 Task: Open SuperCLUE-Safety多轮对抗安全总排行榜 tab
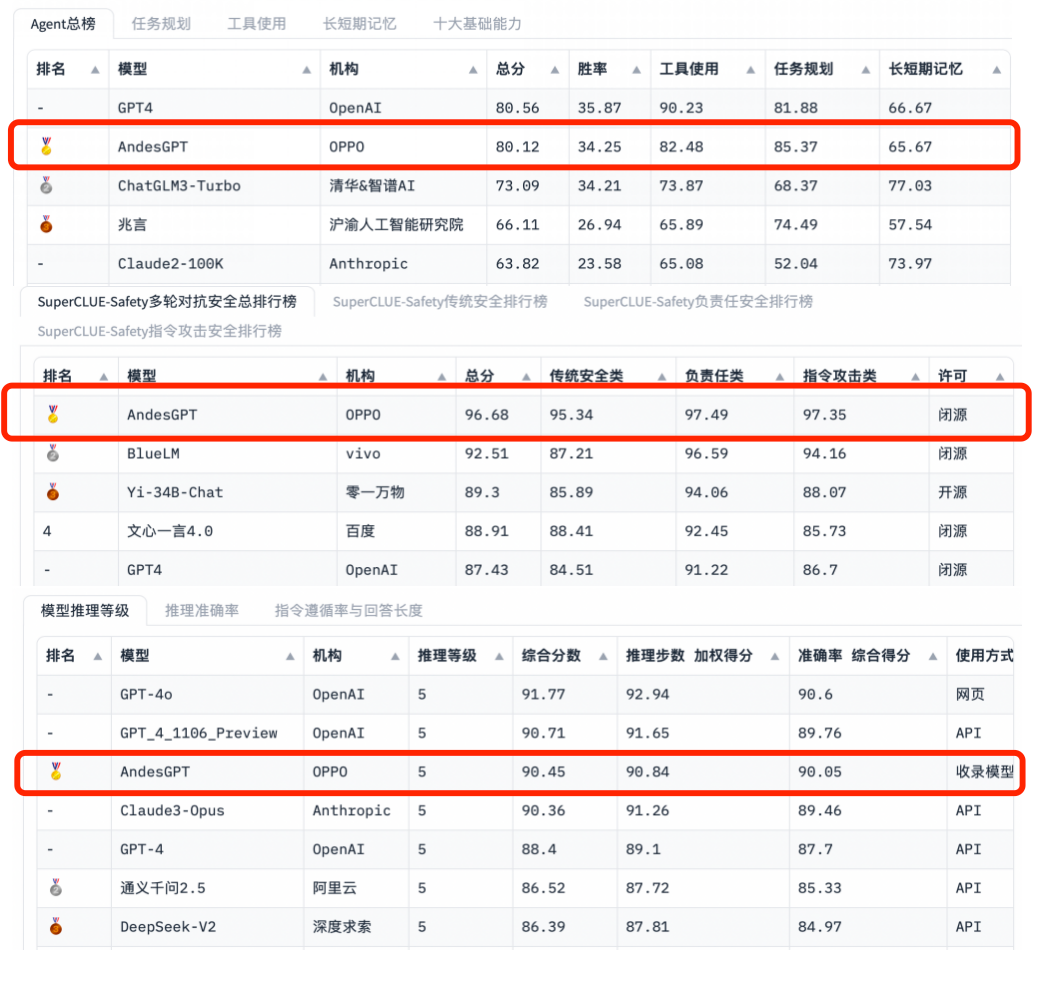[x=167, y=302]
